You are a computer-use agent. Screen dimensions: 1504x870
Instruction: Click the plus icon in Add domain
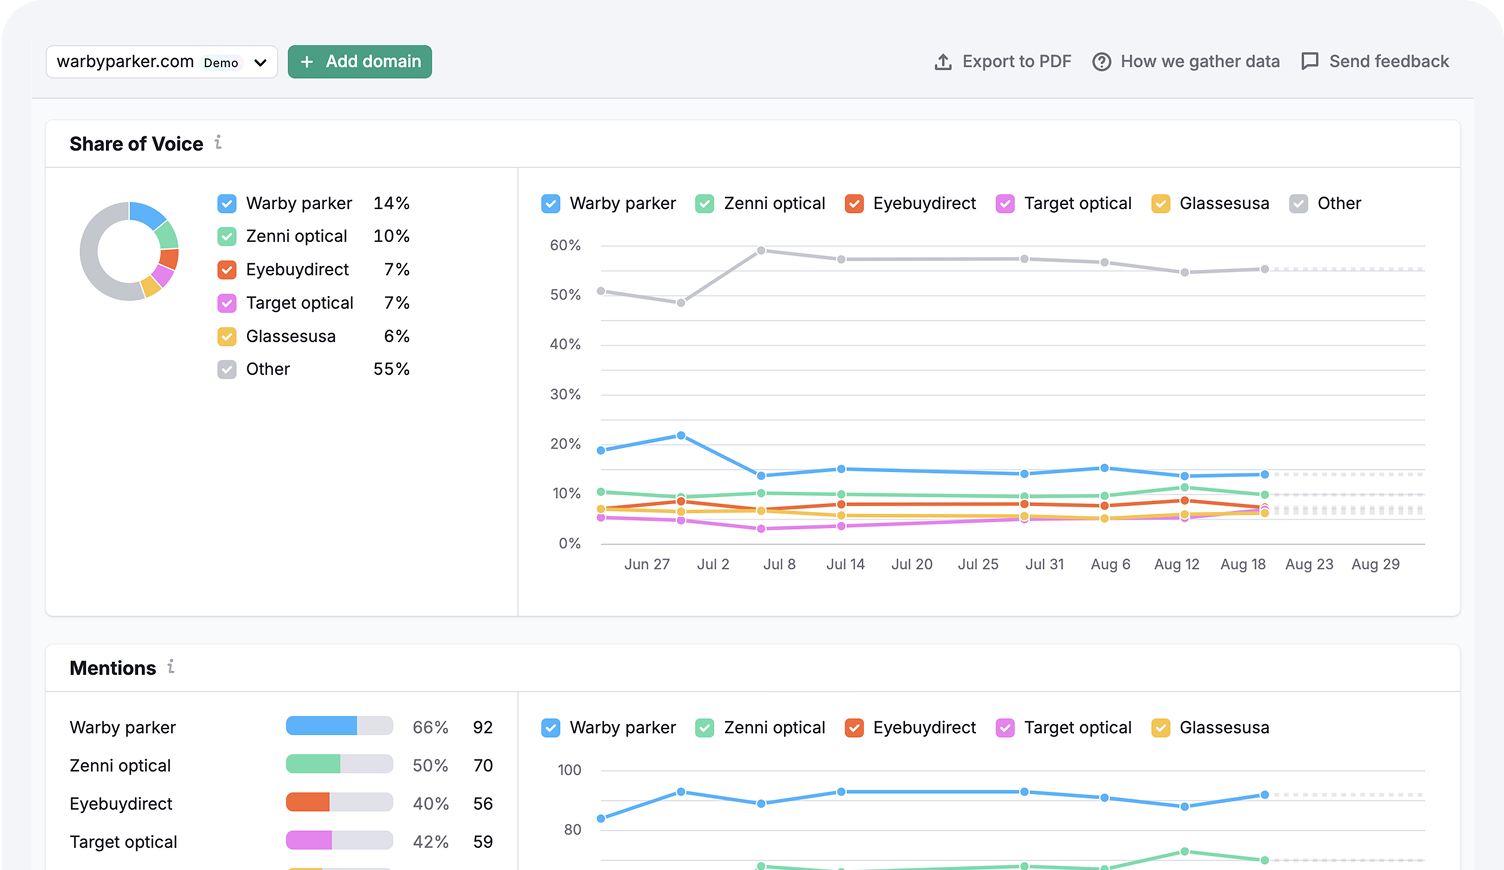point(307,62)
